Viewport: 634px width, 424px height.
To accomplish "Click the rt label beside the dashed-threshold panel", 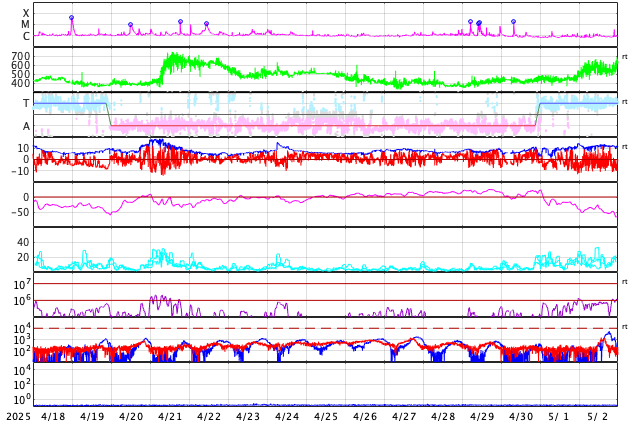I will 625,327.
